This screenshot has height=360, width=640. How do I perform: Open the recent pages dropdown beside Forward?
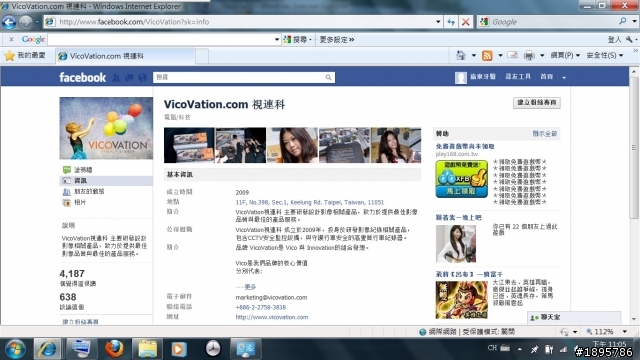point(37,22)
